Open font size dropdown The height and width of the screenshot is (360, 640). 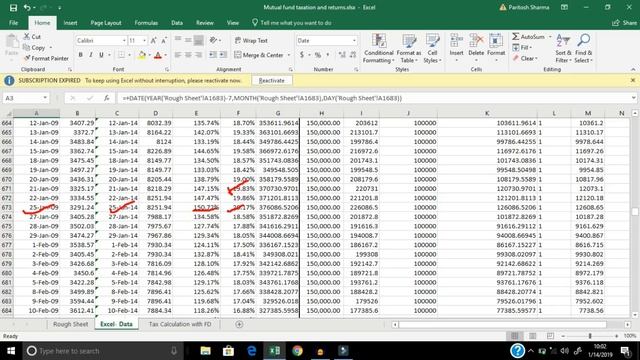pos(144,40)
